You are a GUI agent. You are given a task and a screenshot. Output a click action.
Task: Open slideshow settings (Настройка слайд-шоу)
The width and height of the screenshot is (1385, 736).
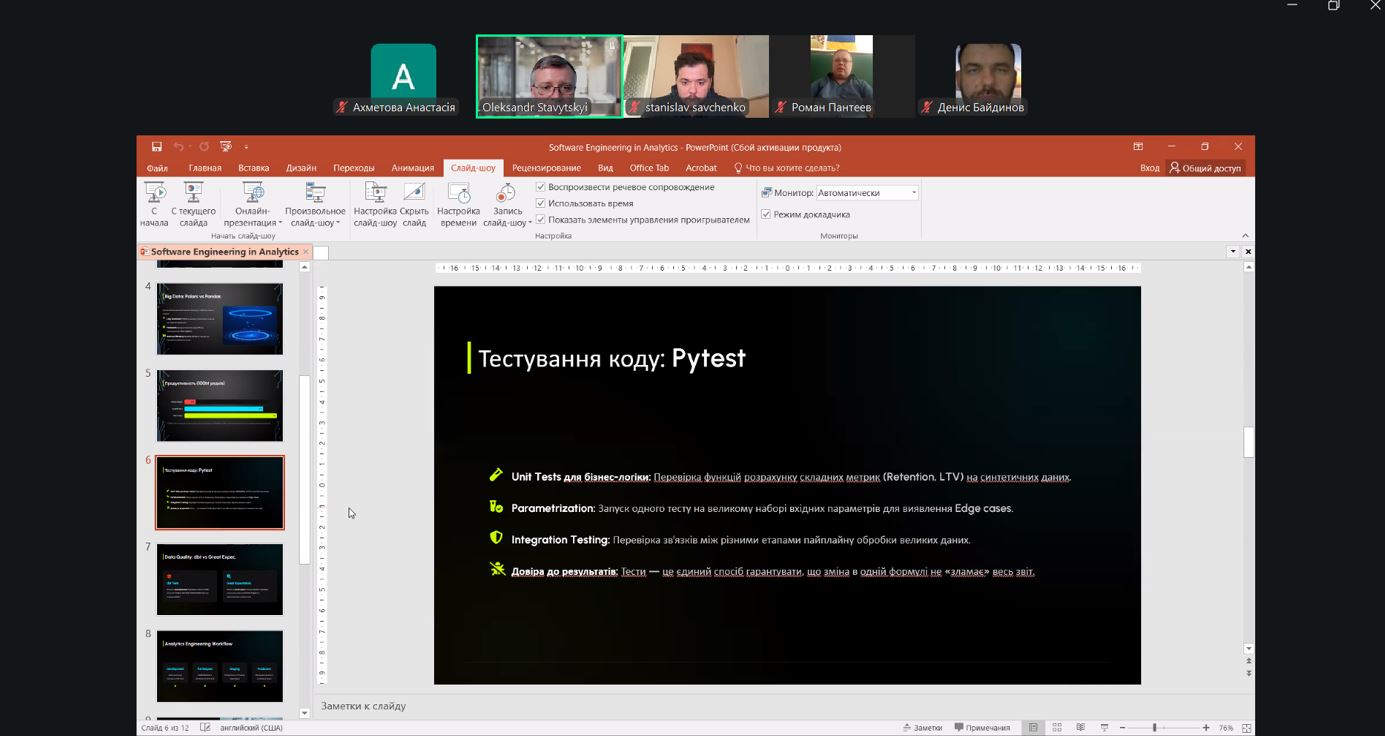click(x=375, y=204)
